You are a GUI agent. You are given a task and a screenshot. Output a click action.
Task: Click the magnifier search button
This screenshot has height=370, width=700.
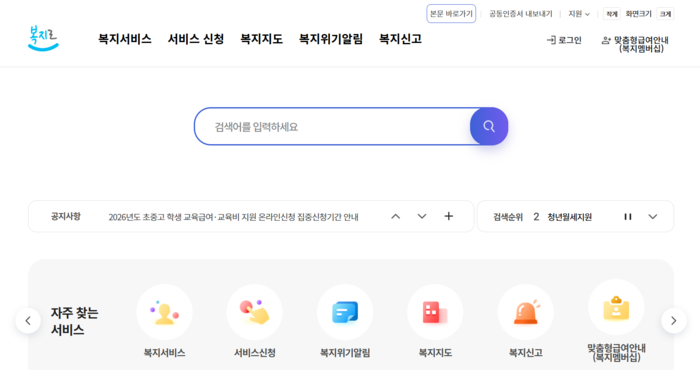pyautogui.click(x=489, y=126)
